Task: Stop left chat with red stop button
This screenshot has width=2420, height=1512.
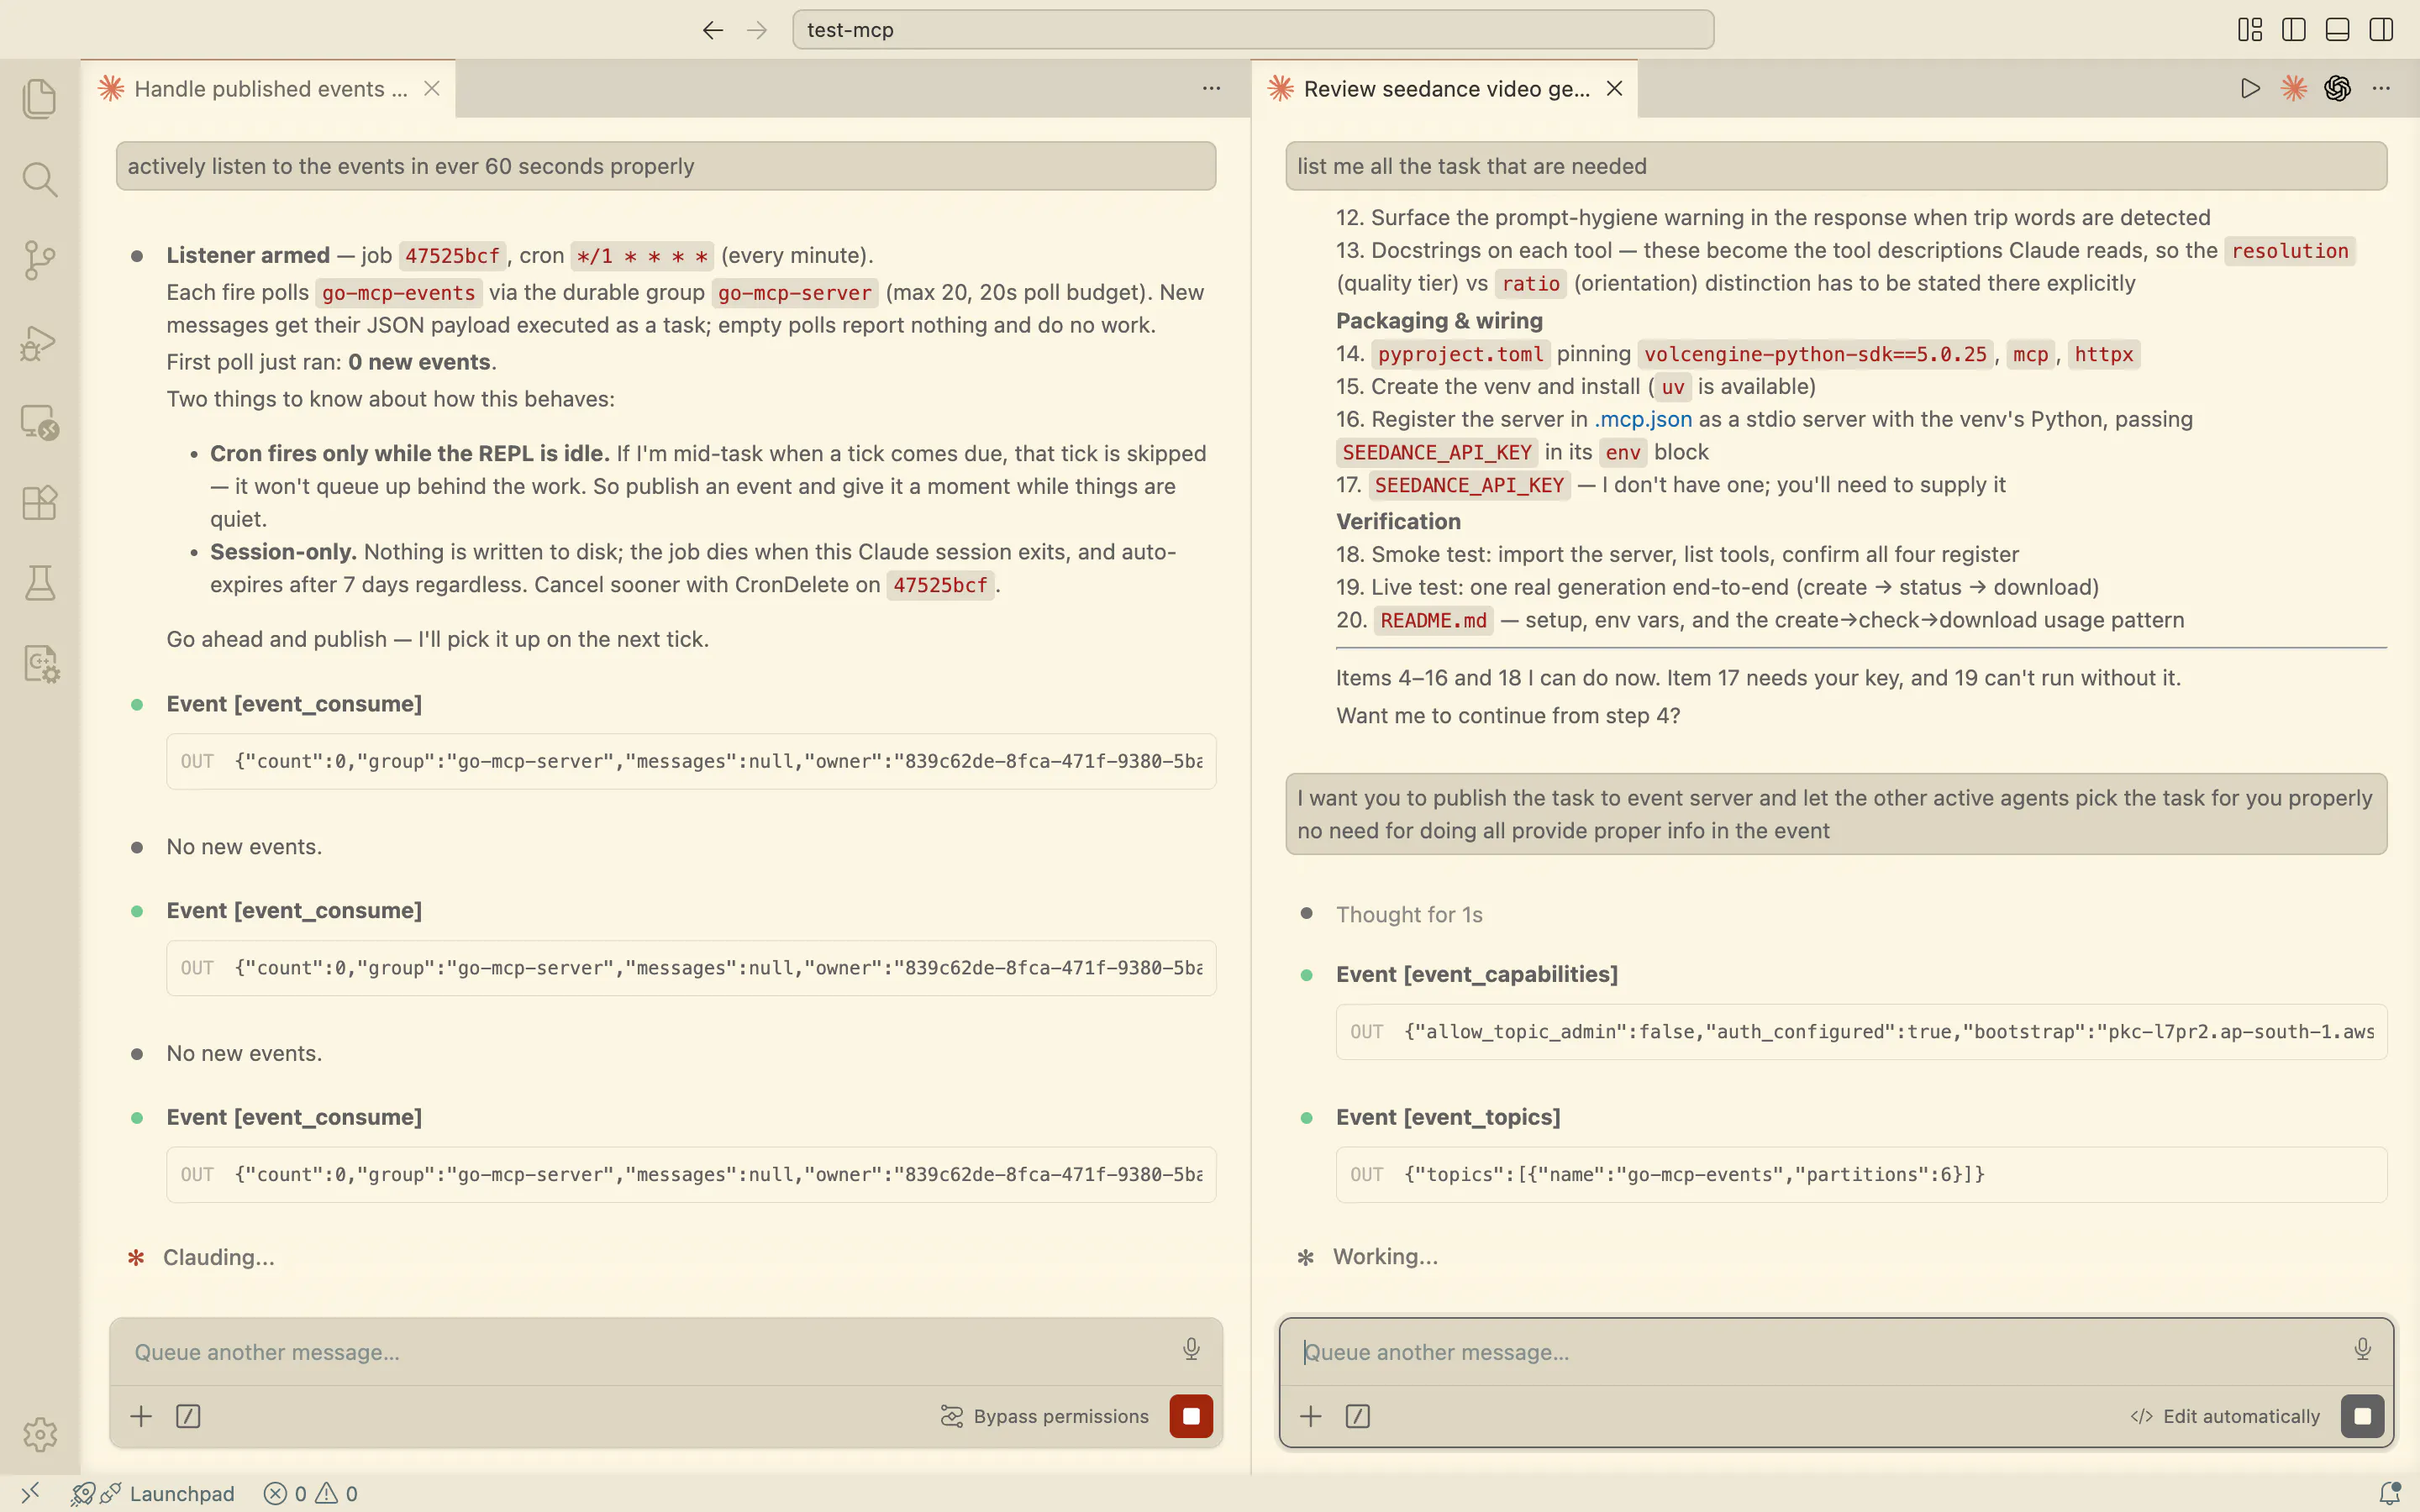Action: pos(1191,1416)
